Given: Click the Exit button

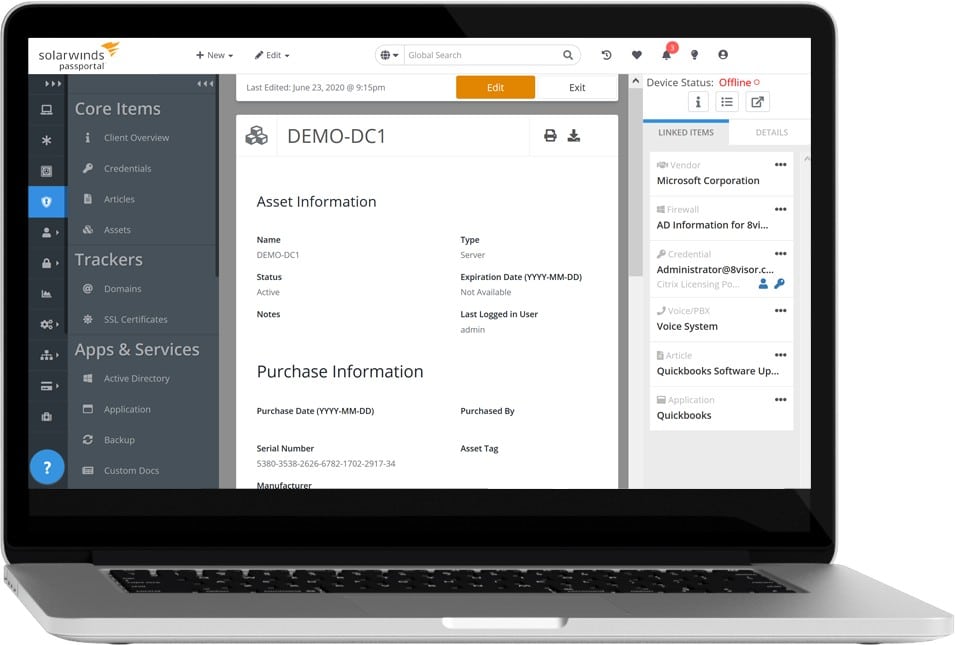Looking at the screenshot, I should (577, 87).
